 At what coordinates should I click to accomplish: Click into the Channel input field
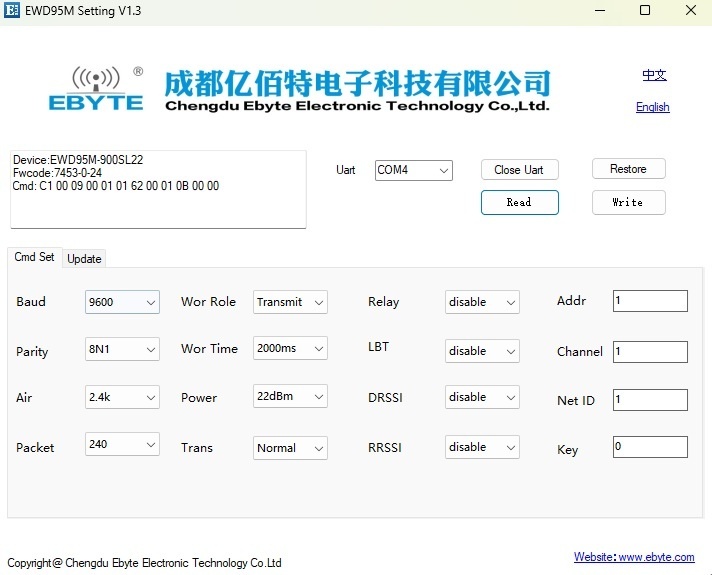(650, 352)
